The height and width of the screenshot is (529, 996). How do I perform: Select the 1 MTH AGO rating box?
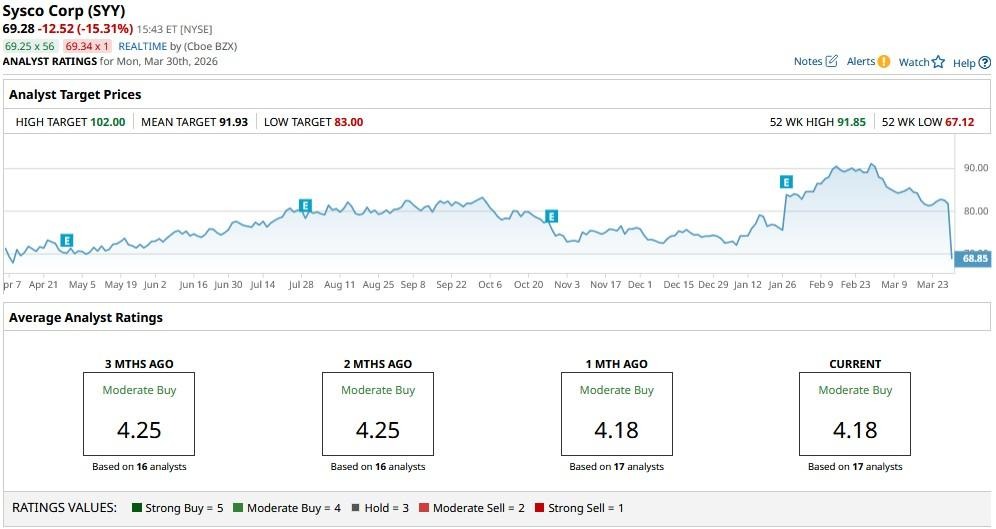click(617, 414)
